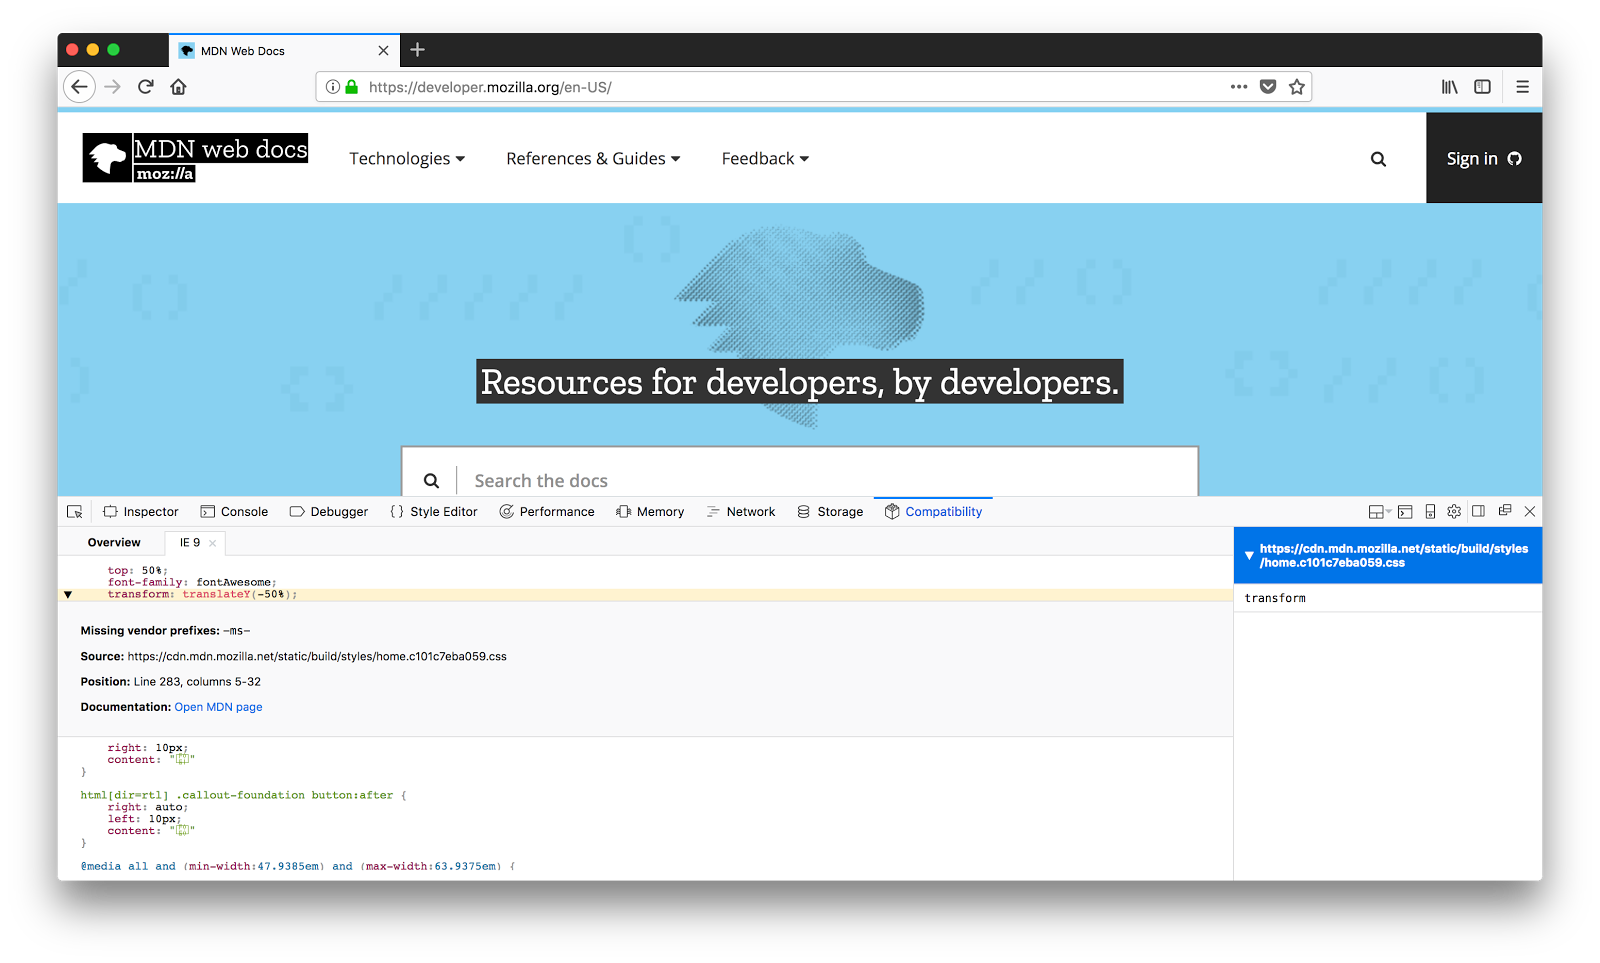Click the MDN web docs logo
The height and width of the screenshot is (963, 1600).
pyautogui.click(x=195, y=158)
